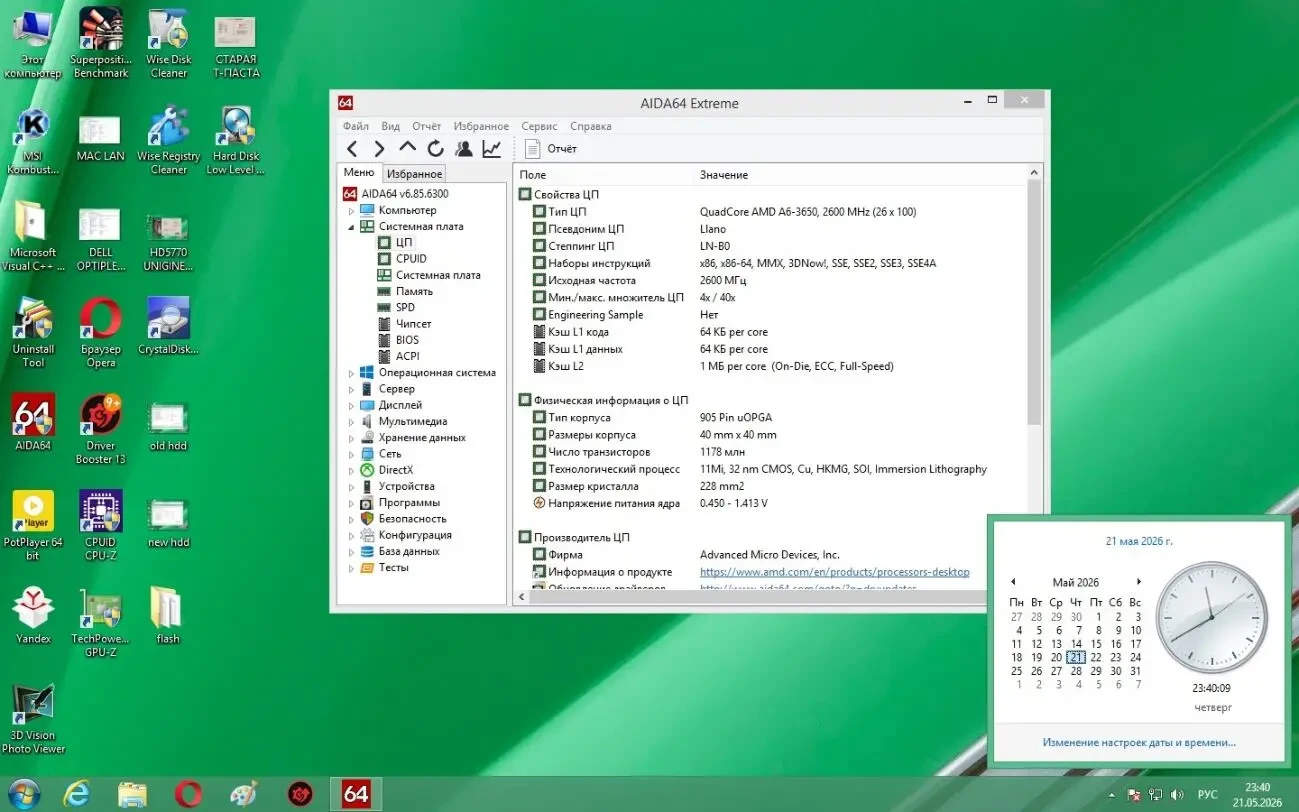The image size is (1299, 812).
Task: Open the CrystalDisk desktop shortcut
Action: pyautogui.click(x=168, y=327)
